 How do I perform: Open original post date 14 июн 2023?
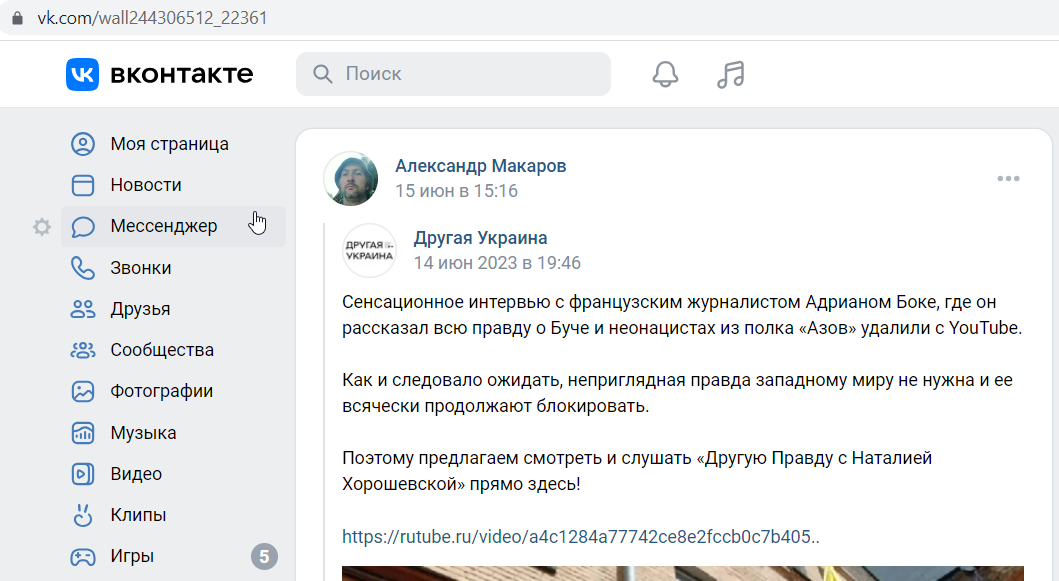tap(497, 263)
